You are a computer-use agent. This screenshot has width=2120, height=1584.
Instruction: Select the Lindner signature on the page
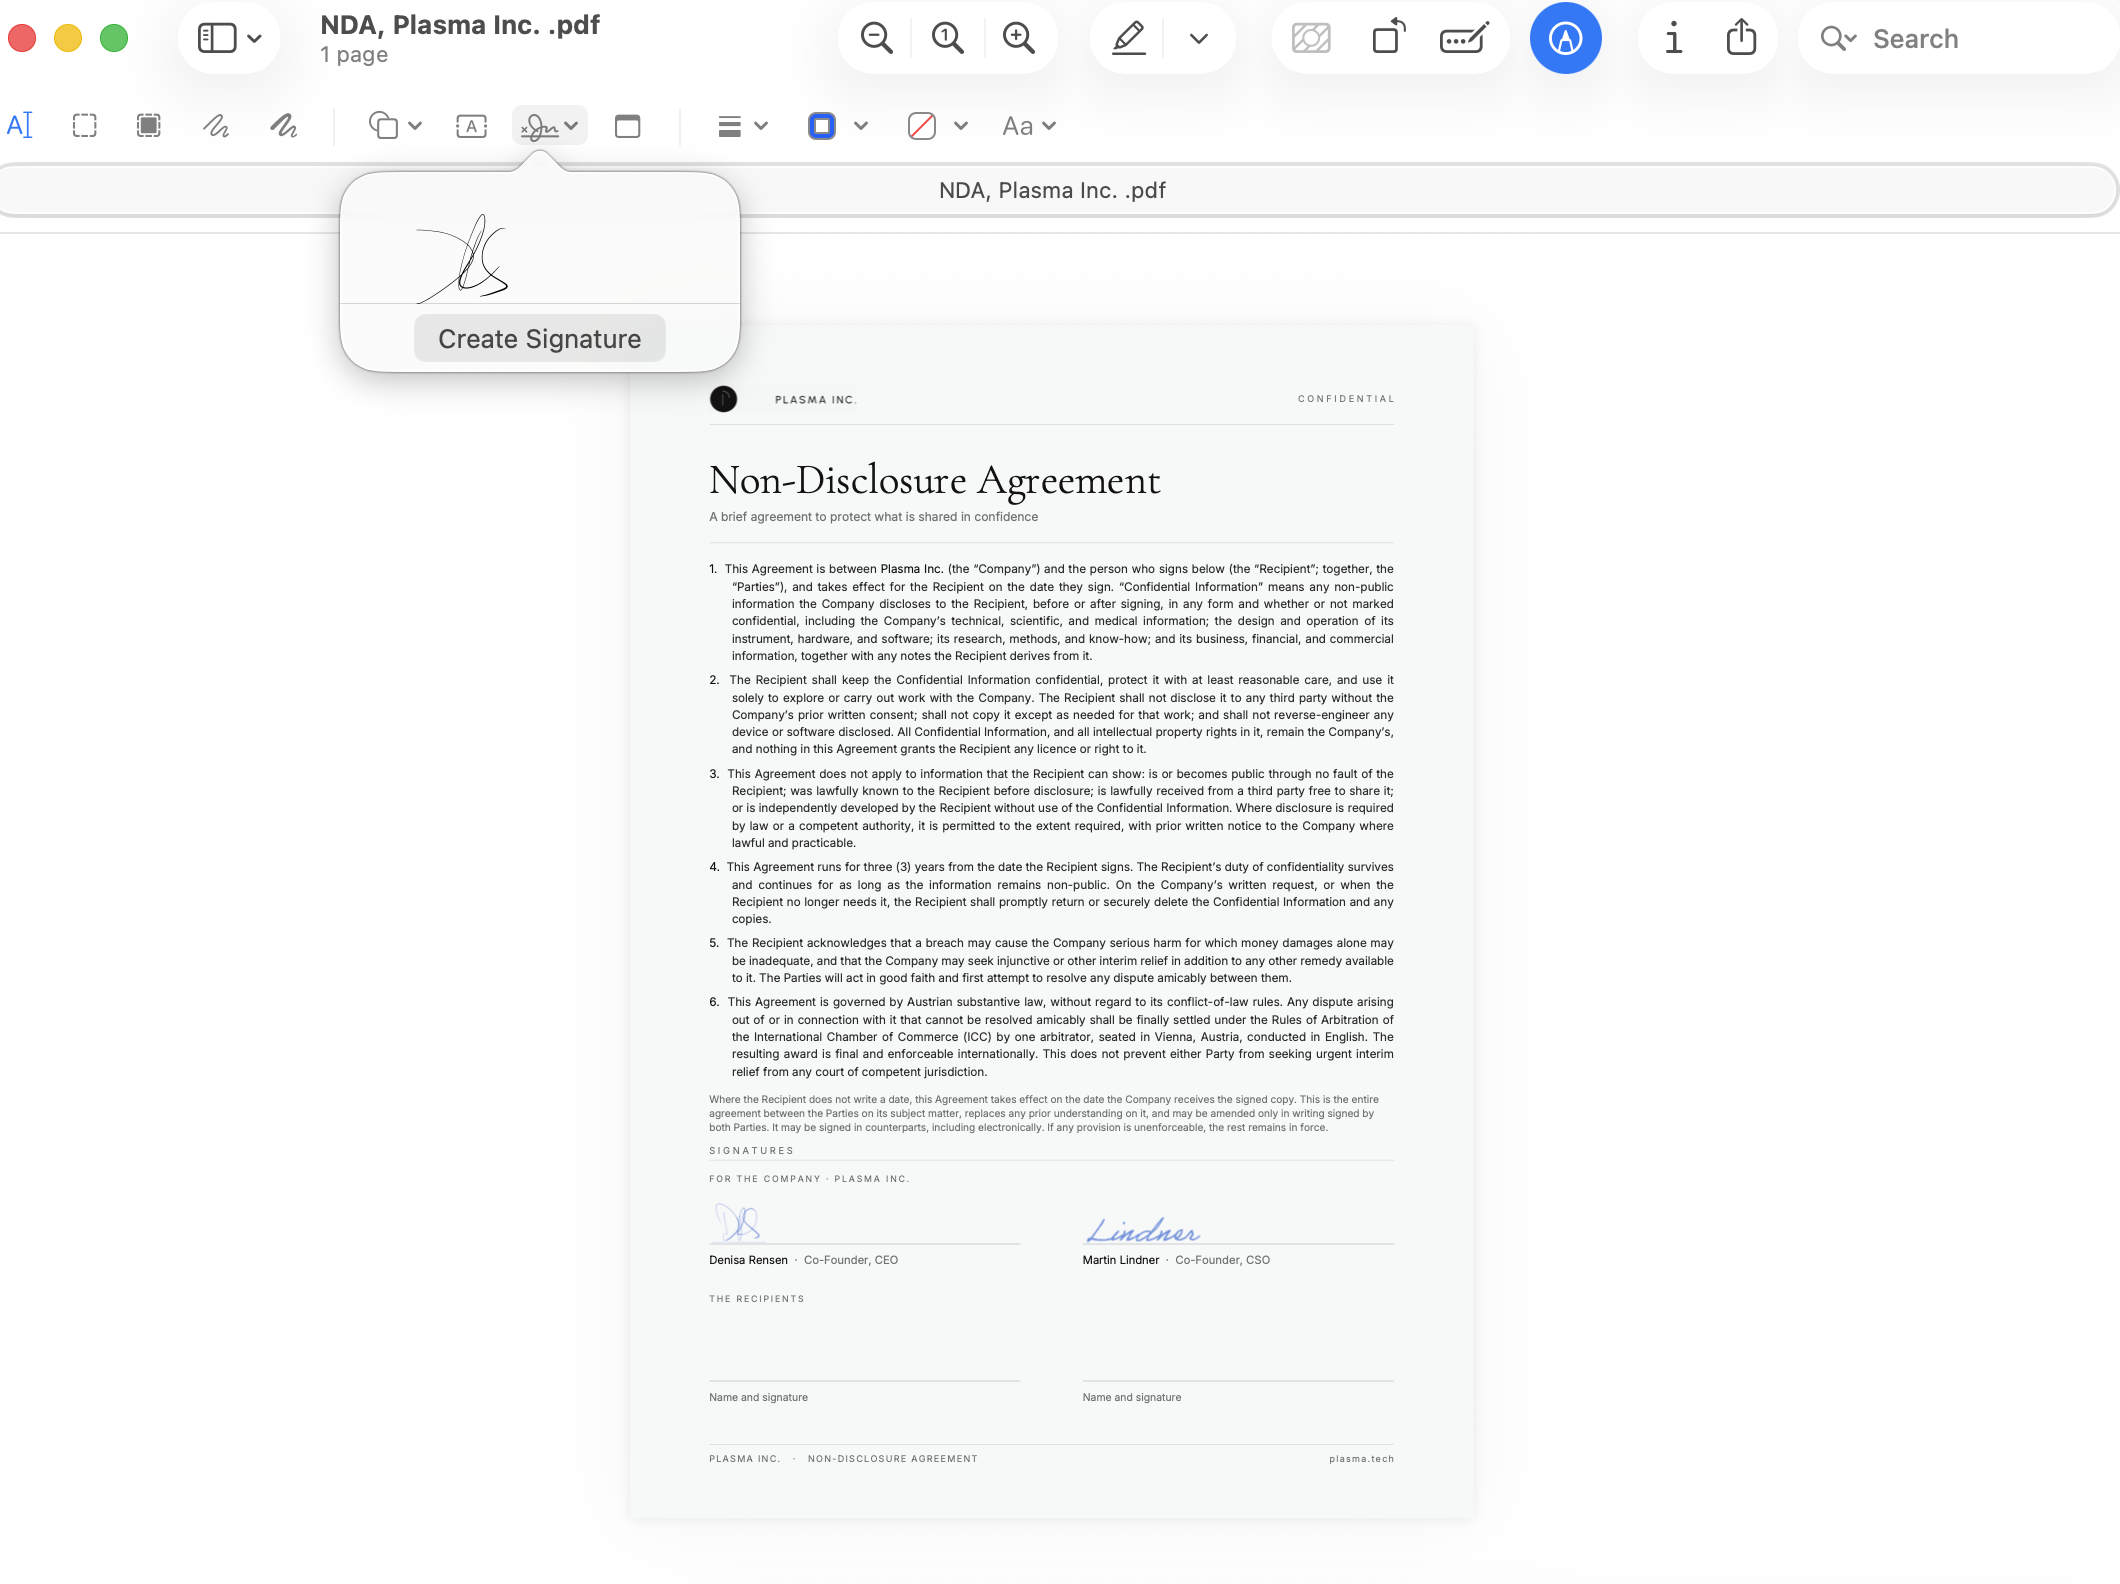pyautogui.click(x=1143, y=1231)
